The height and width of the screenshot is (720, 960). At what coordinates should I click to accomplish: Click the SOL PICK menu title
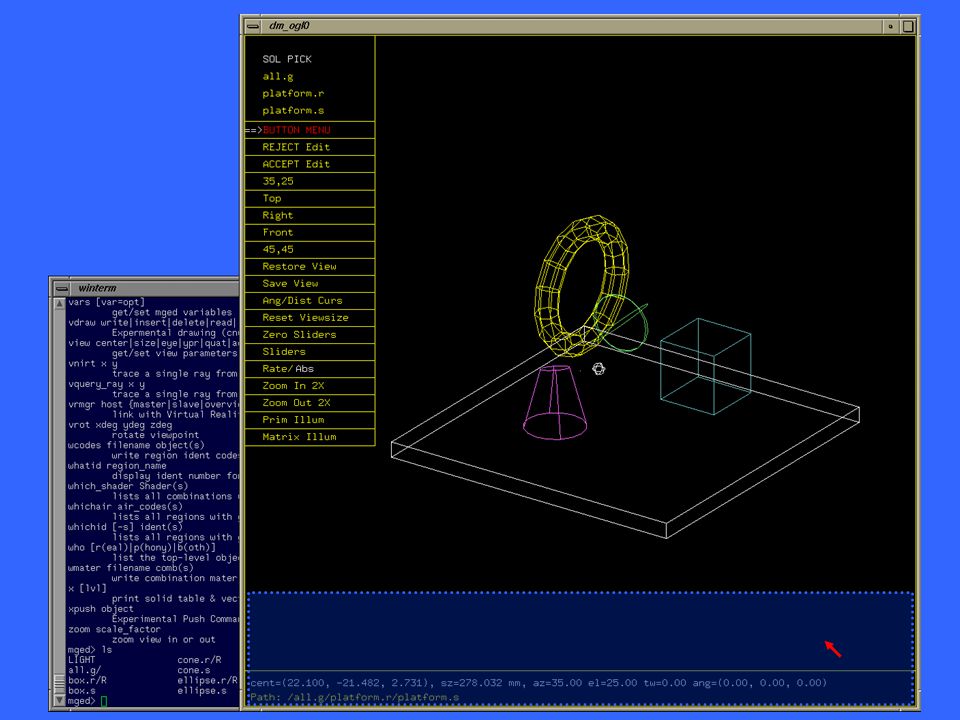click(x=287, y=59)
